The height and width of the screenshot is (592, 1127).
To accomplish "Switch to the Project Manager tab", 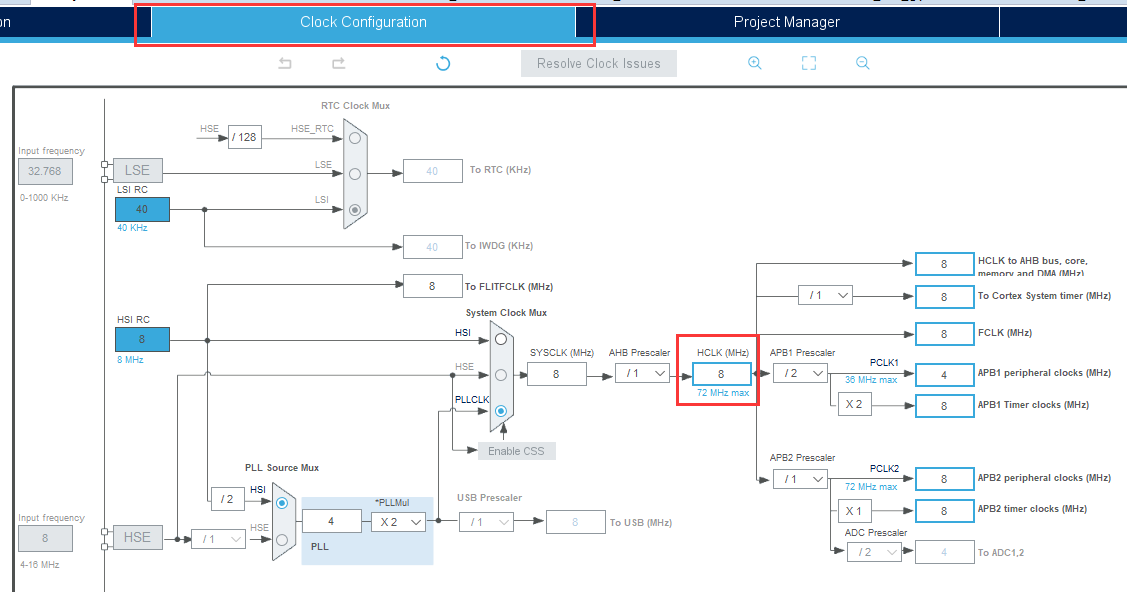I will click(787, 22).
